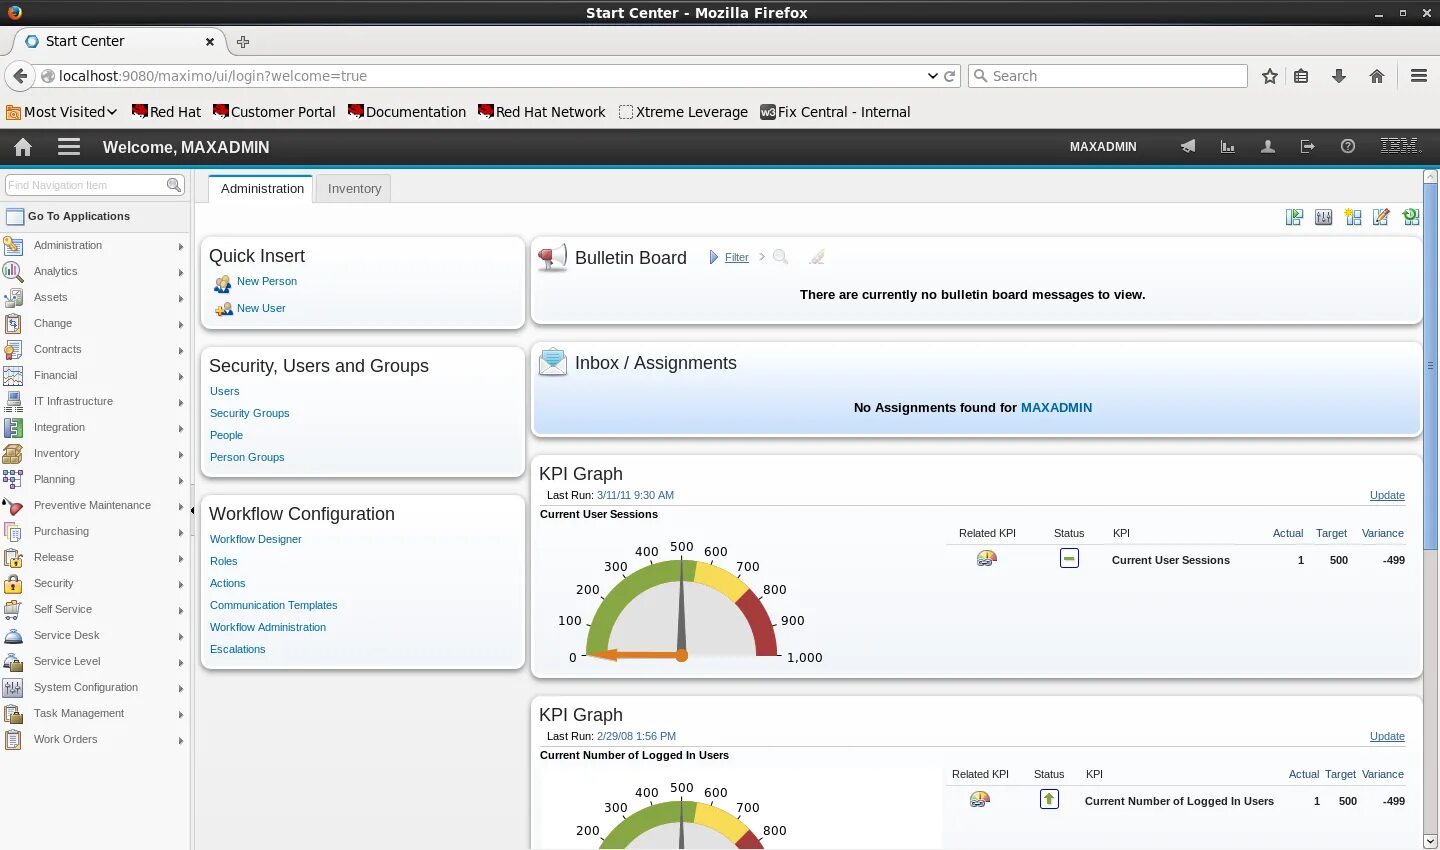Image resolution: width=1440 pixels, height=850 pixels.
Task: Click the Display Settings sliders icon
Action: point(1324,217)
